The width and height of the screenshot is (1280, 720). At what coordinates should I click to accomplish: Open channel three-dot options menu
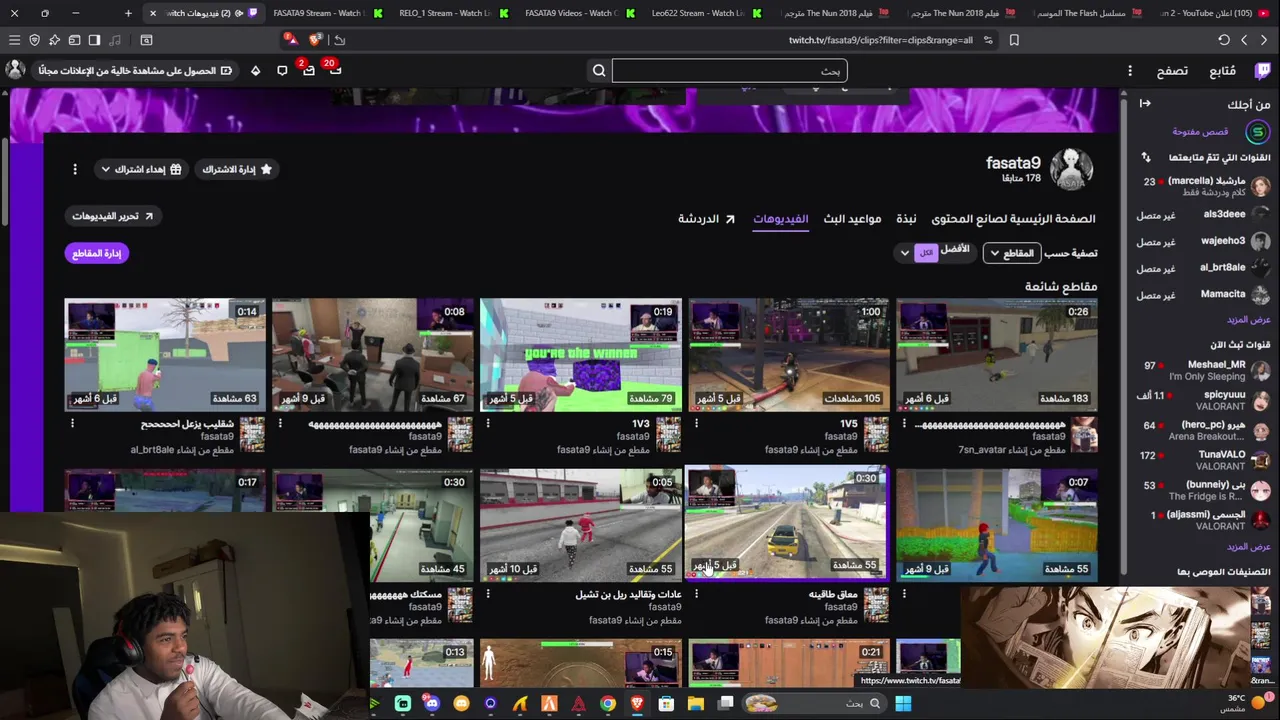click(75, 169)
